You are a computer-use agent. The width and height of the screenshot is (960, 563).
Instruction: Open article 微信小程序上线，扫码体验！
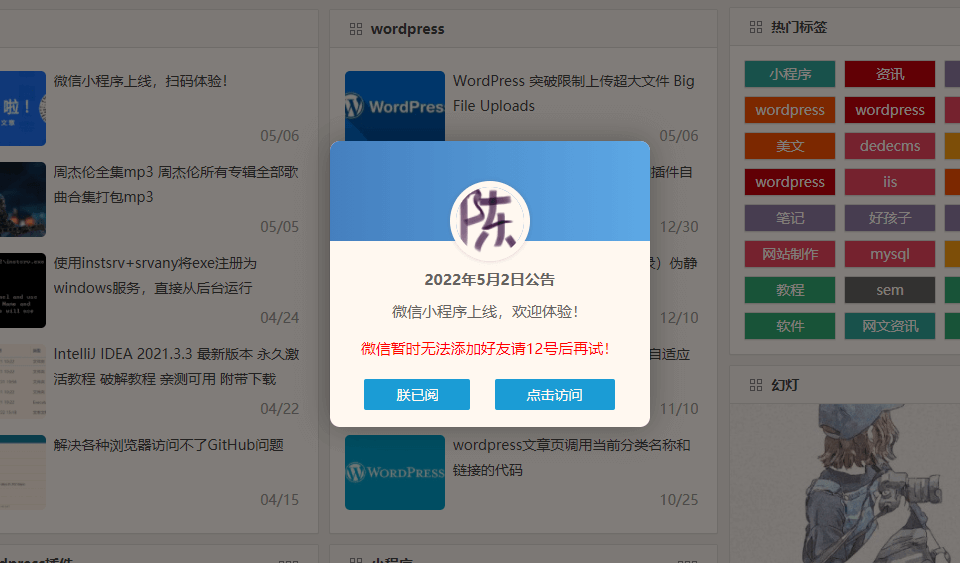click(140, 81)
